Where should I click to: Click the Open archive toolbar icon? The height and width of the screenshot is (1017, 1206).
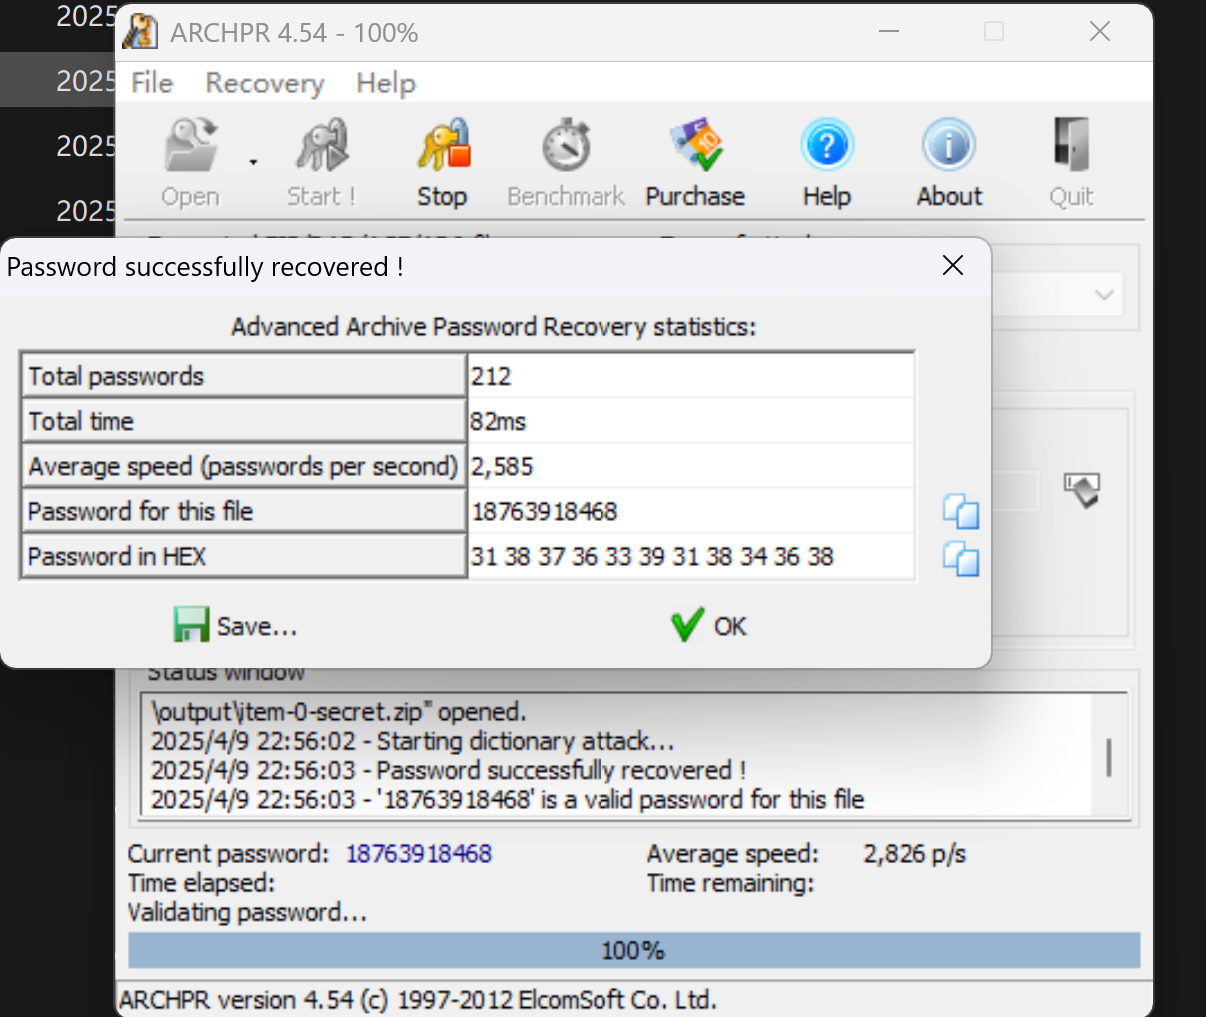(191, 146)
